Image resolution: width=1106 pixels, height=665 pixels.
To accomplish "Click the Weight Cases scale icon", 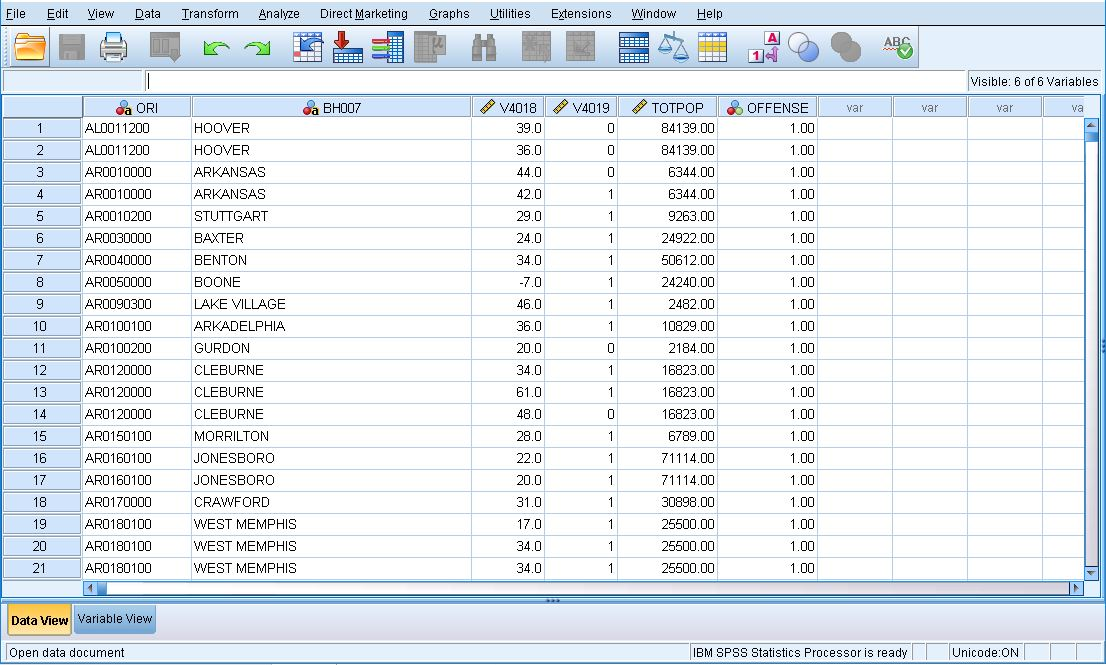I will (673, 48).
